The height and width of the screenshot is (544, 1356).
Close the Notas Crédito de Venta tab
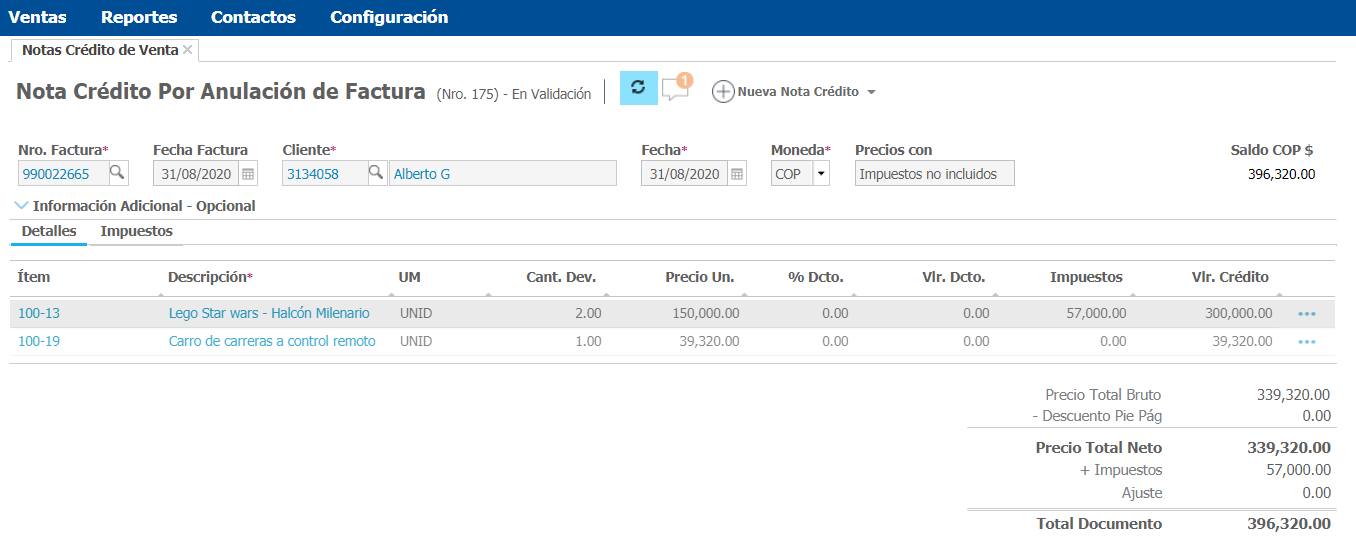[188, 49]
